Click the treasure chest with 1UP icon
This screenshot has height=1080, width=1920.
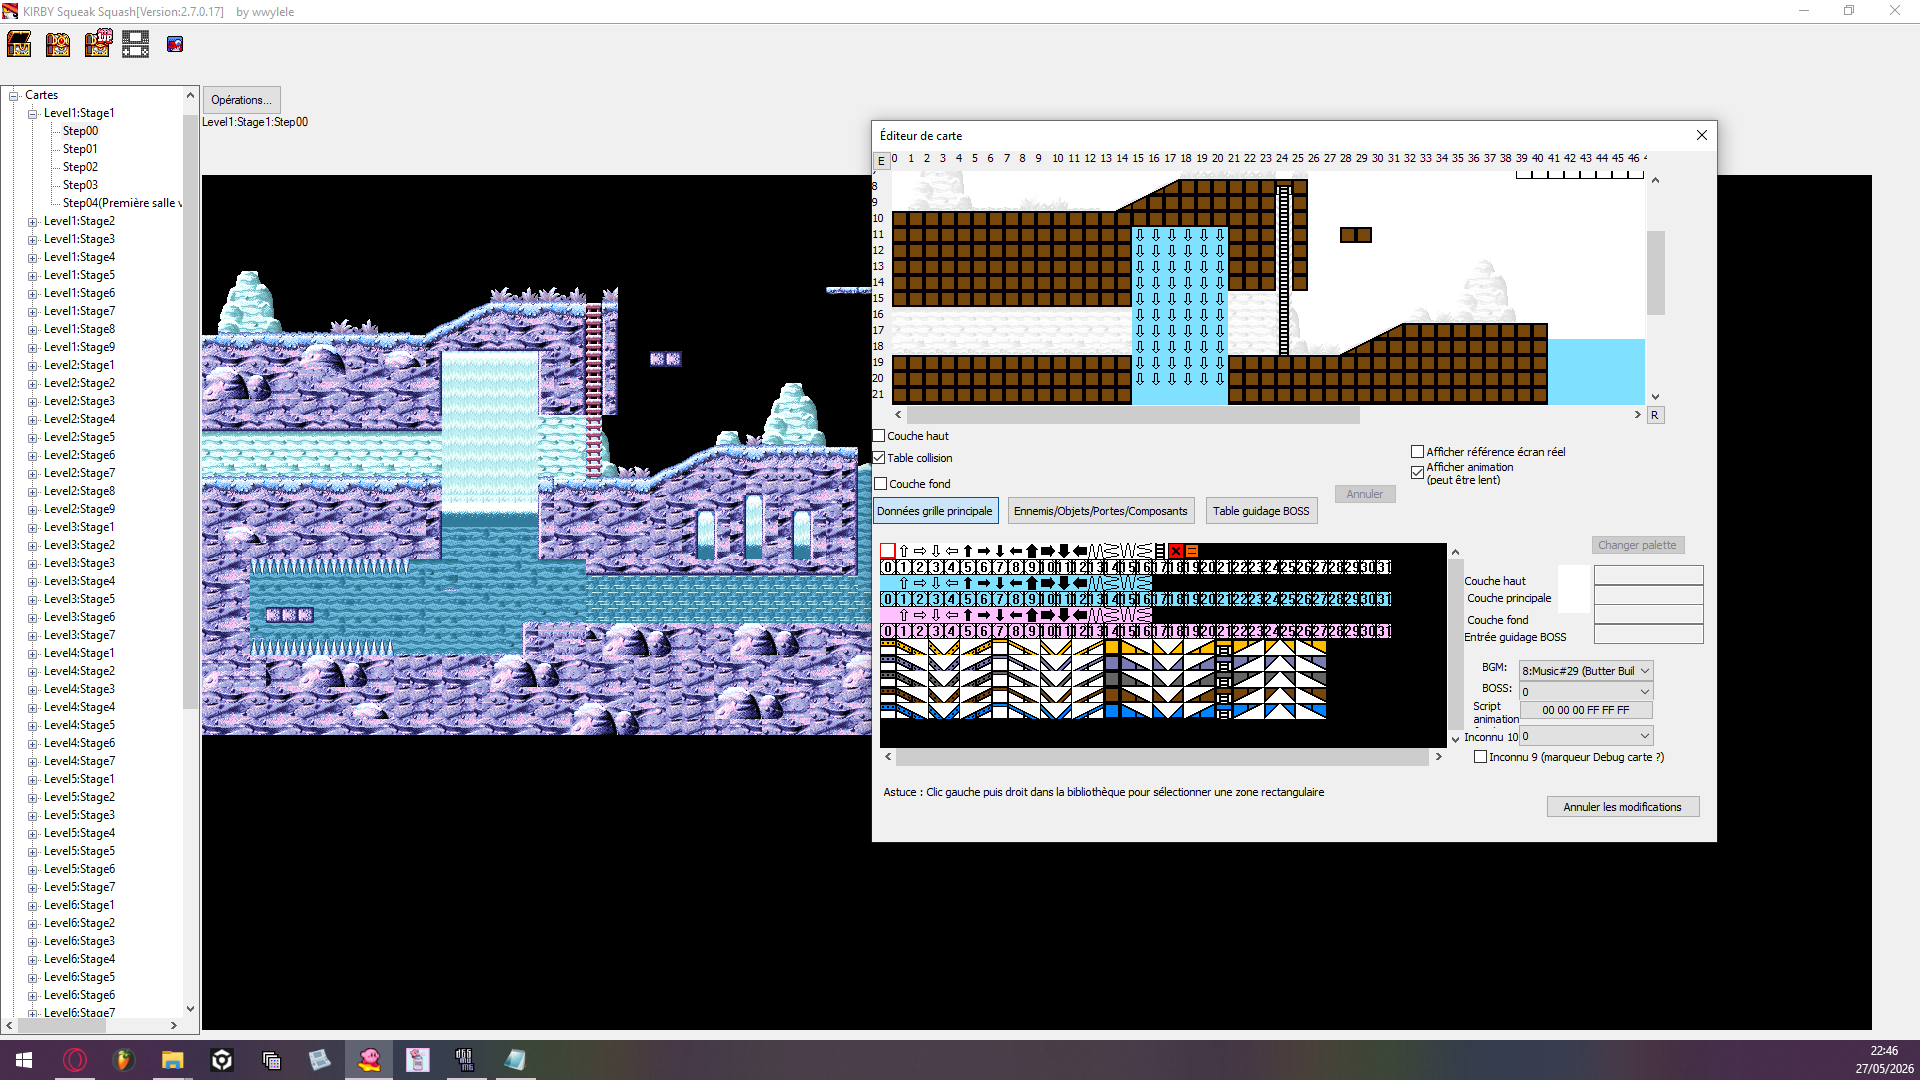[x=97, y=44]
